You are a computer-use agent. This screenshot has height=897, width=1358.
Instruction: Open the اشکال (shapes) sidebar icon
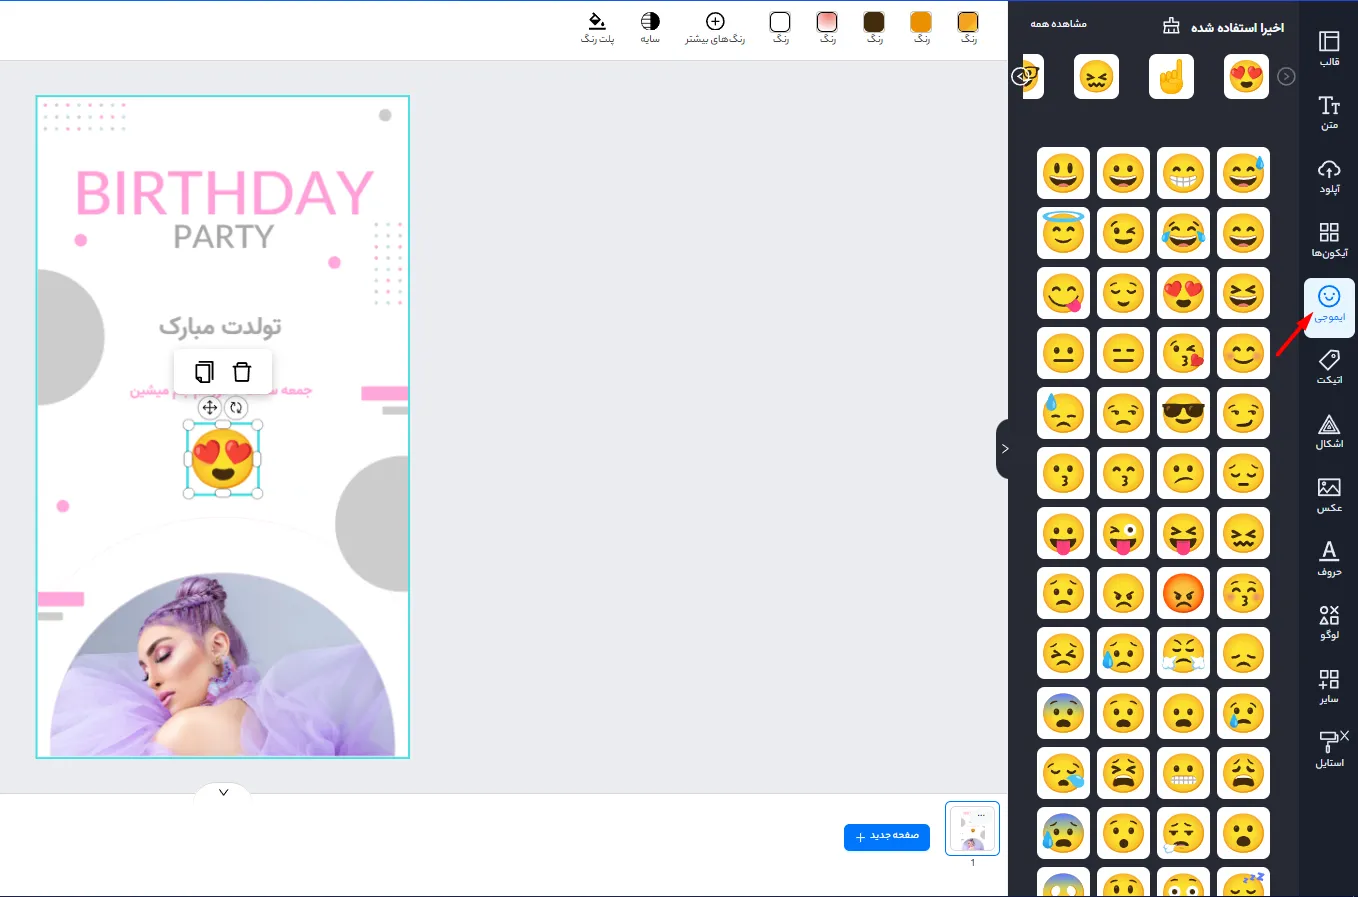1329,431
